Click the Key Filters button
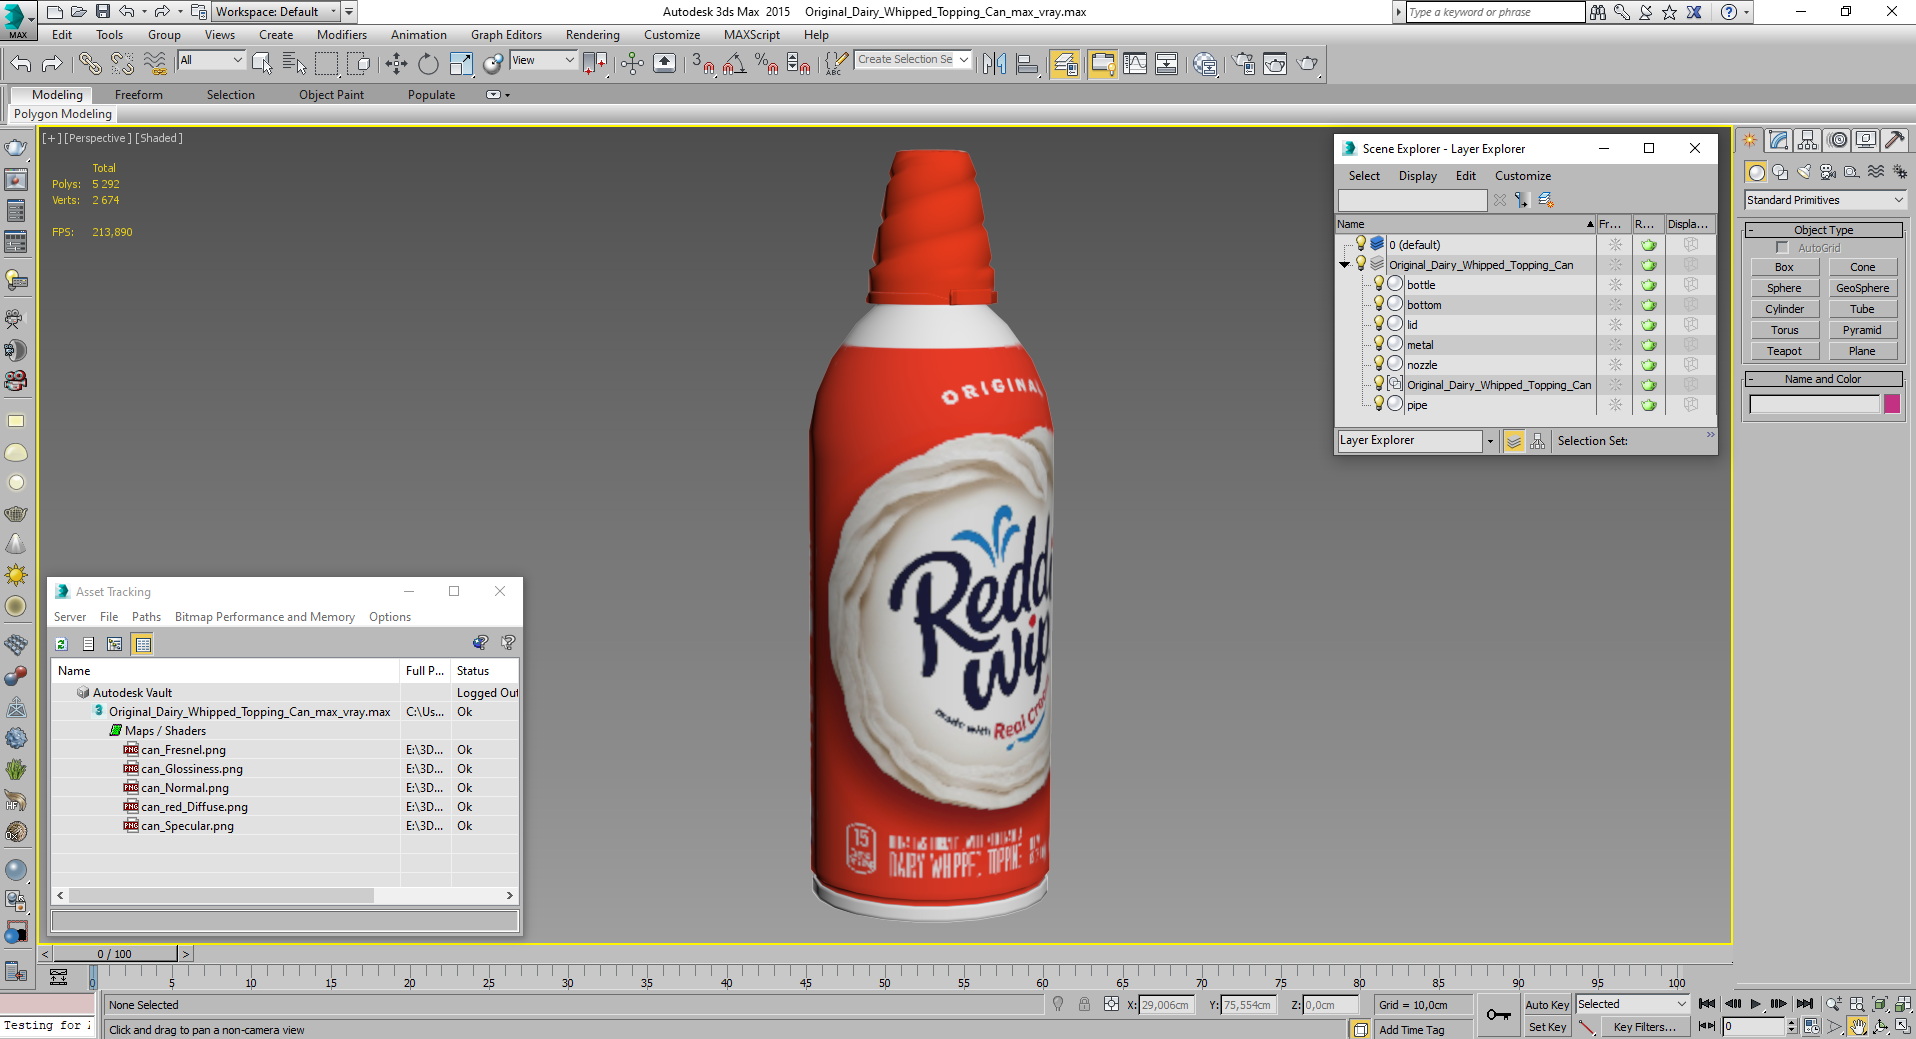This screenshot has width=1916, height=1039. point(1644,1027)
